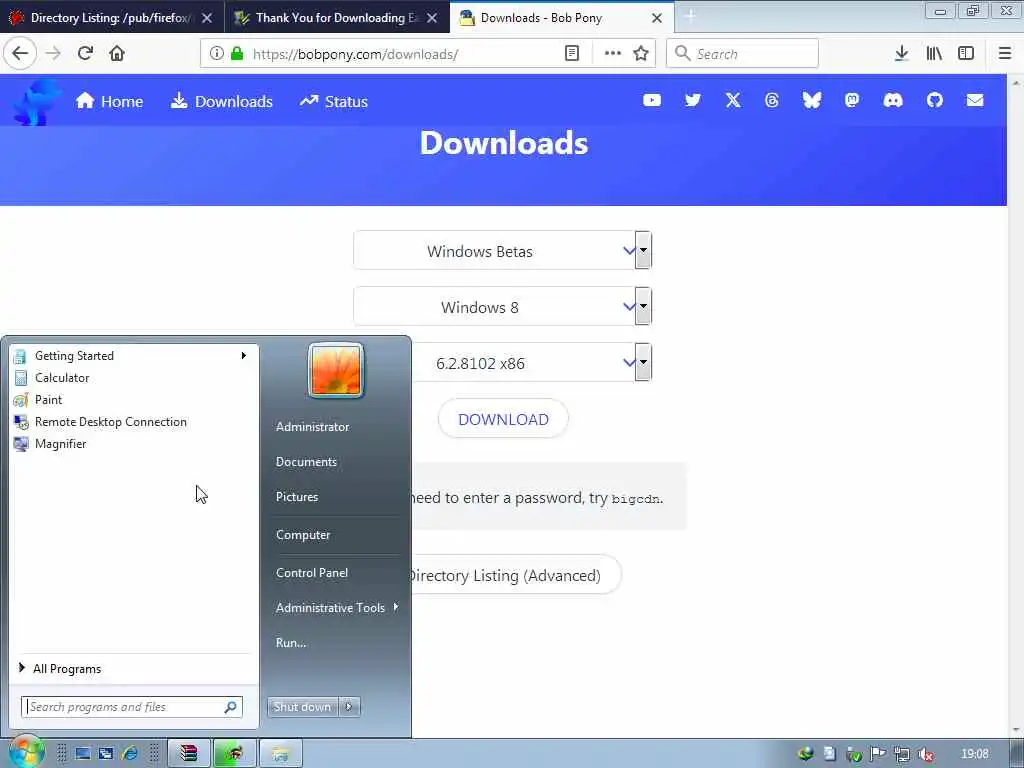Click the email envelope icon in the header
Screen dimensions: 1024x768
point(974,100)
